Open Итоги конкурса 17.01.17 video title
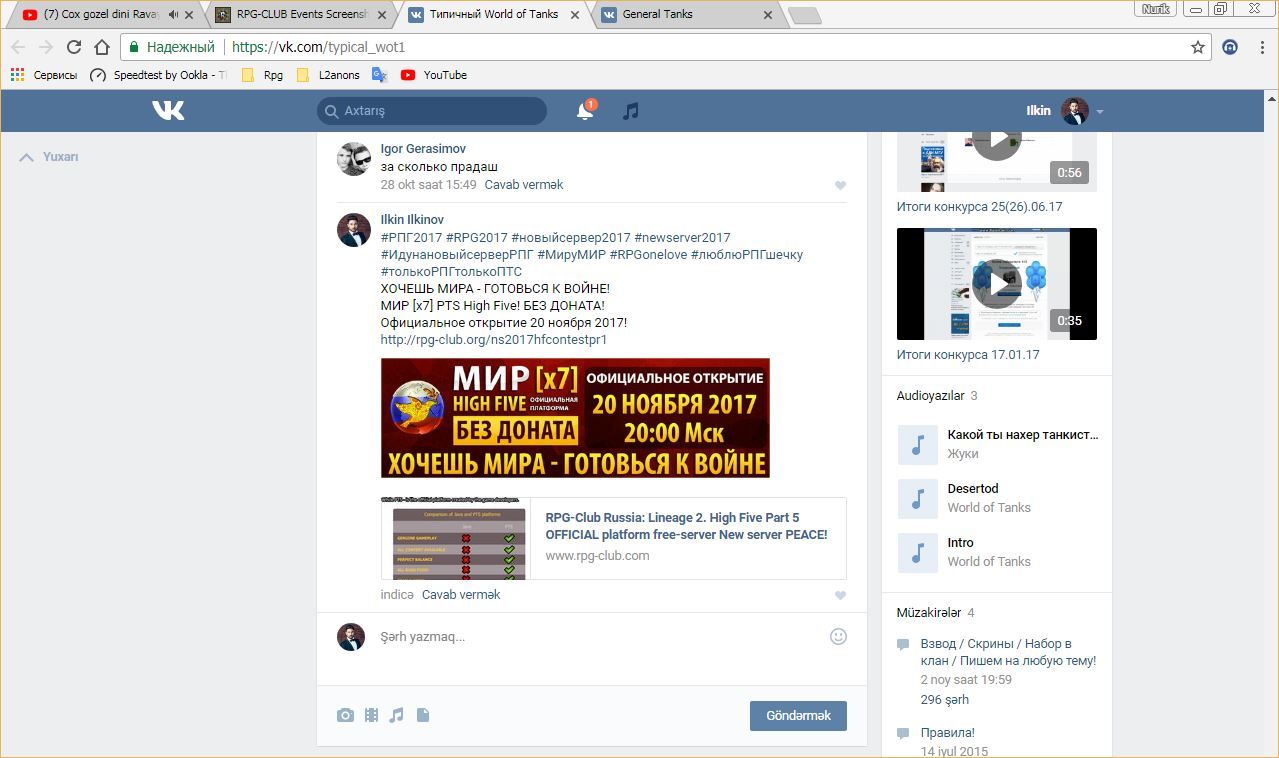This screenshot has height=758, width=1279. pos(968,355)
